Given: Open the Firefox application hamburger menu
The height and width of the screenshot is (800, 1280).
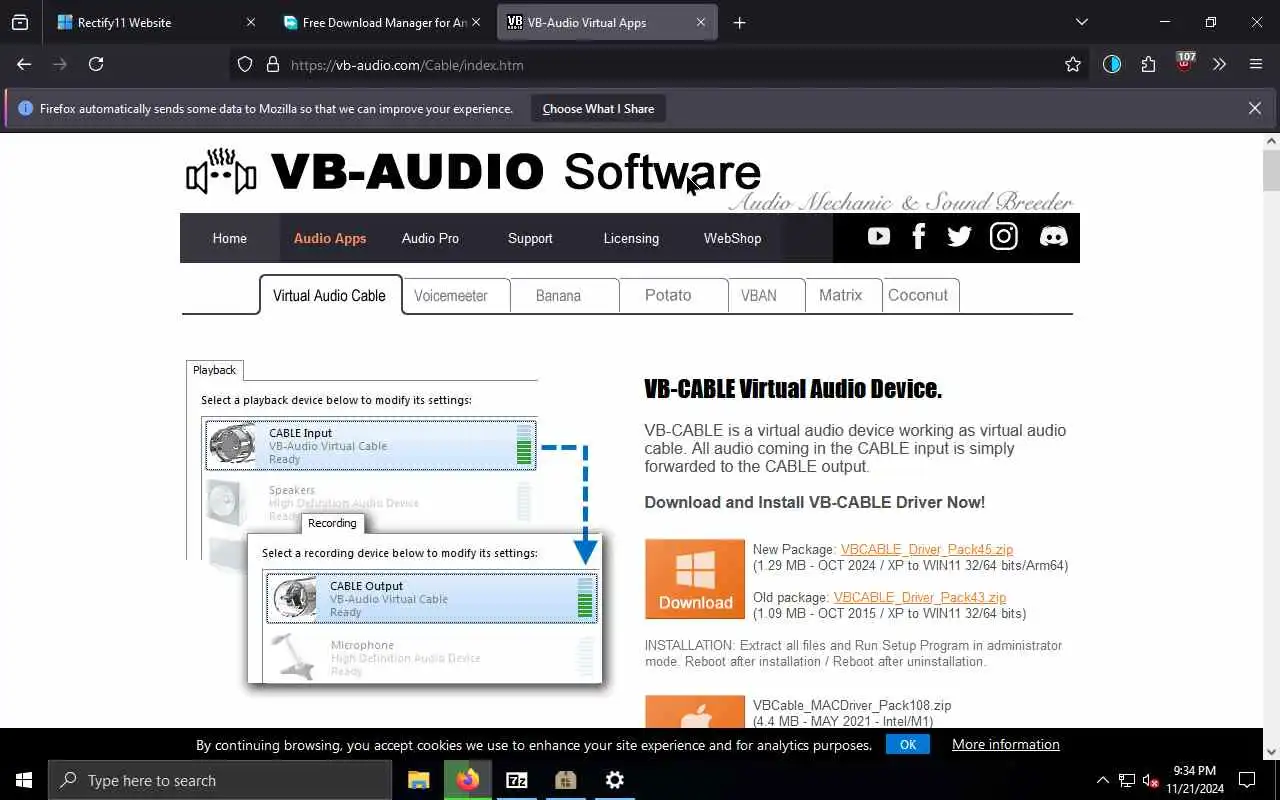Looking at the screenshot, I should pyautogui.click(x=1256, y=64).
